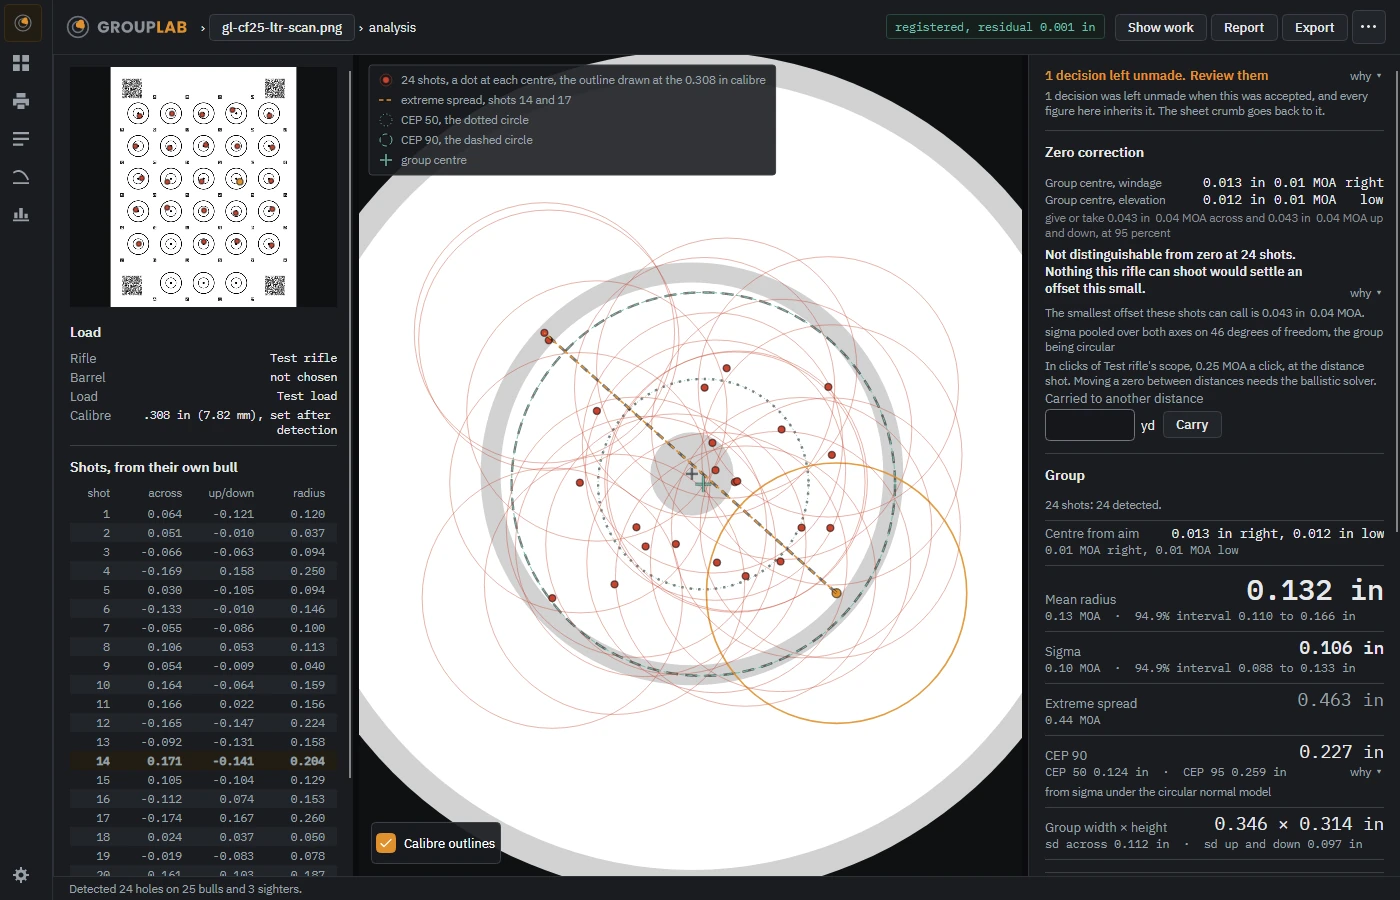Click the analysis breadcrumb
The height and width of the screenshot is (900, 1400).
392,27
